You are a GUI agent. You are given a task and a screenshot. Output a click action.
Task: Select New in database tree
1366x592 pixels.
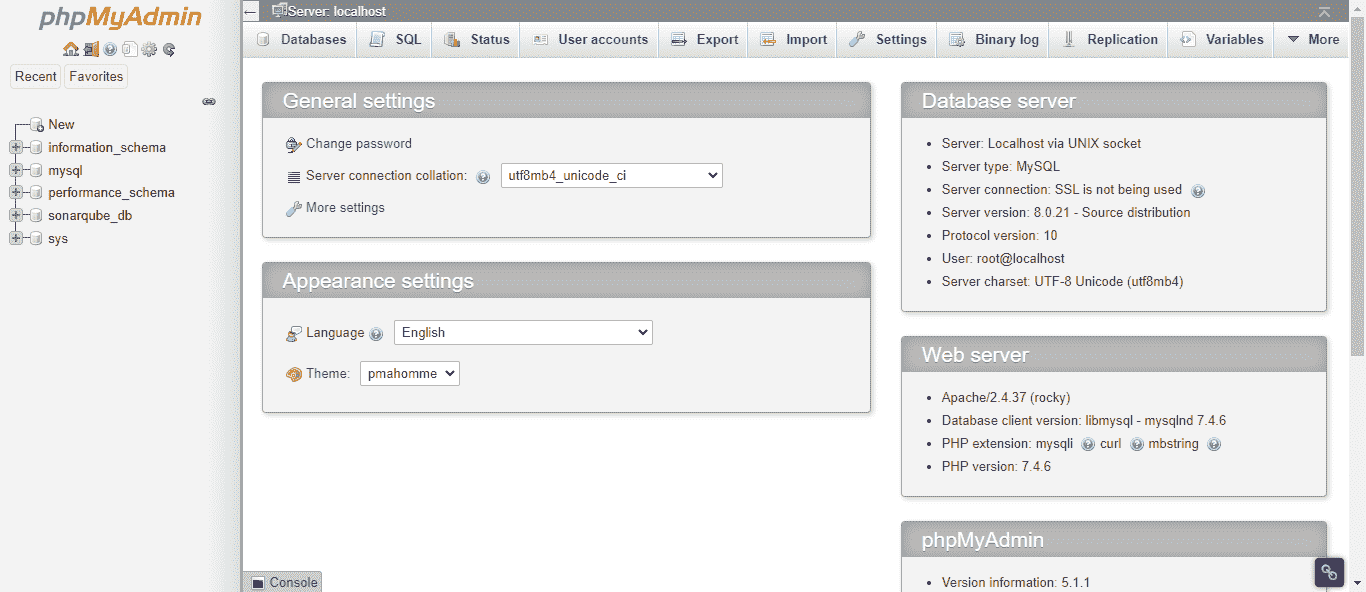61,124
